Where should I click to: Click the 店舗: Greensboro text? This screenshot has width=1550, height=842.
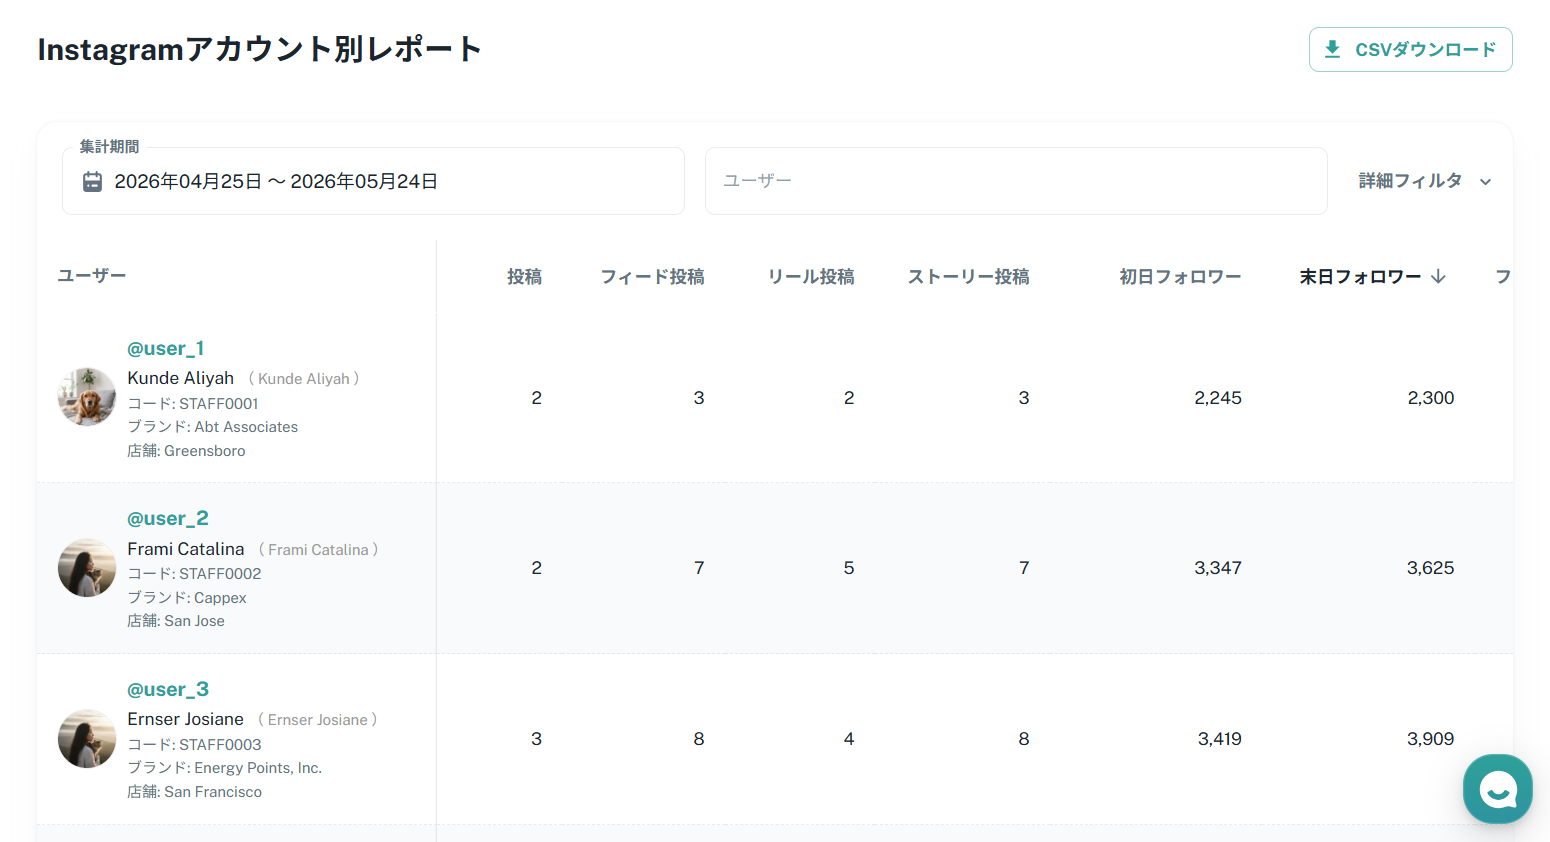click(x=186, y=451)
